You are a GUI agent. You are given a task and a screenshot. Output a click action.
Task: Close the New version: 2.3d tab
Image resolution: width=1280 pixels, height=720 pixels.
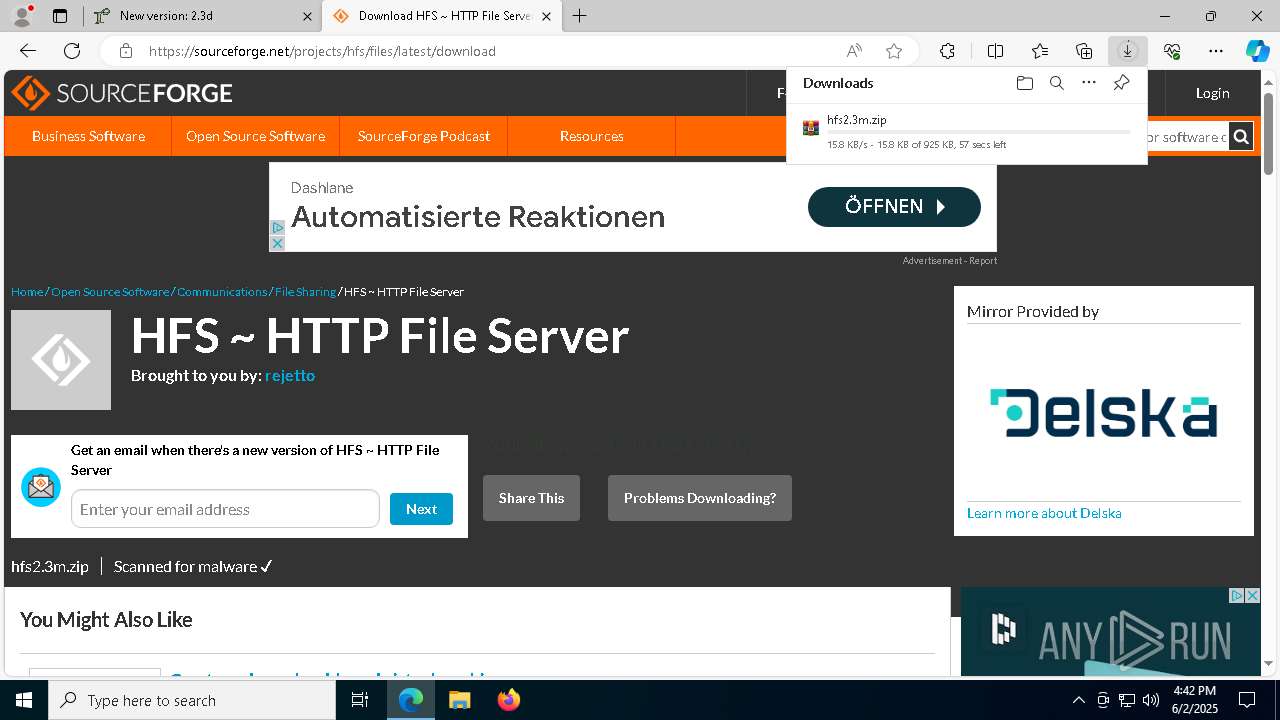pos(307,16)
